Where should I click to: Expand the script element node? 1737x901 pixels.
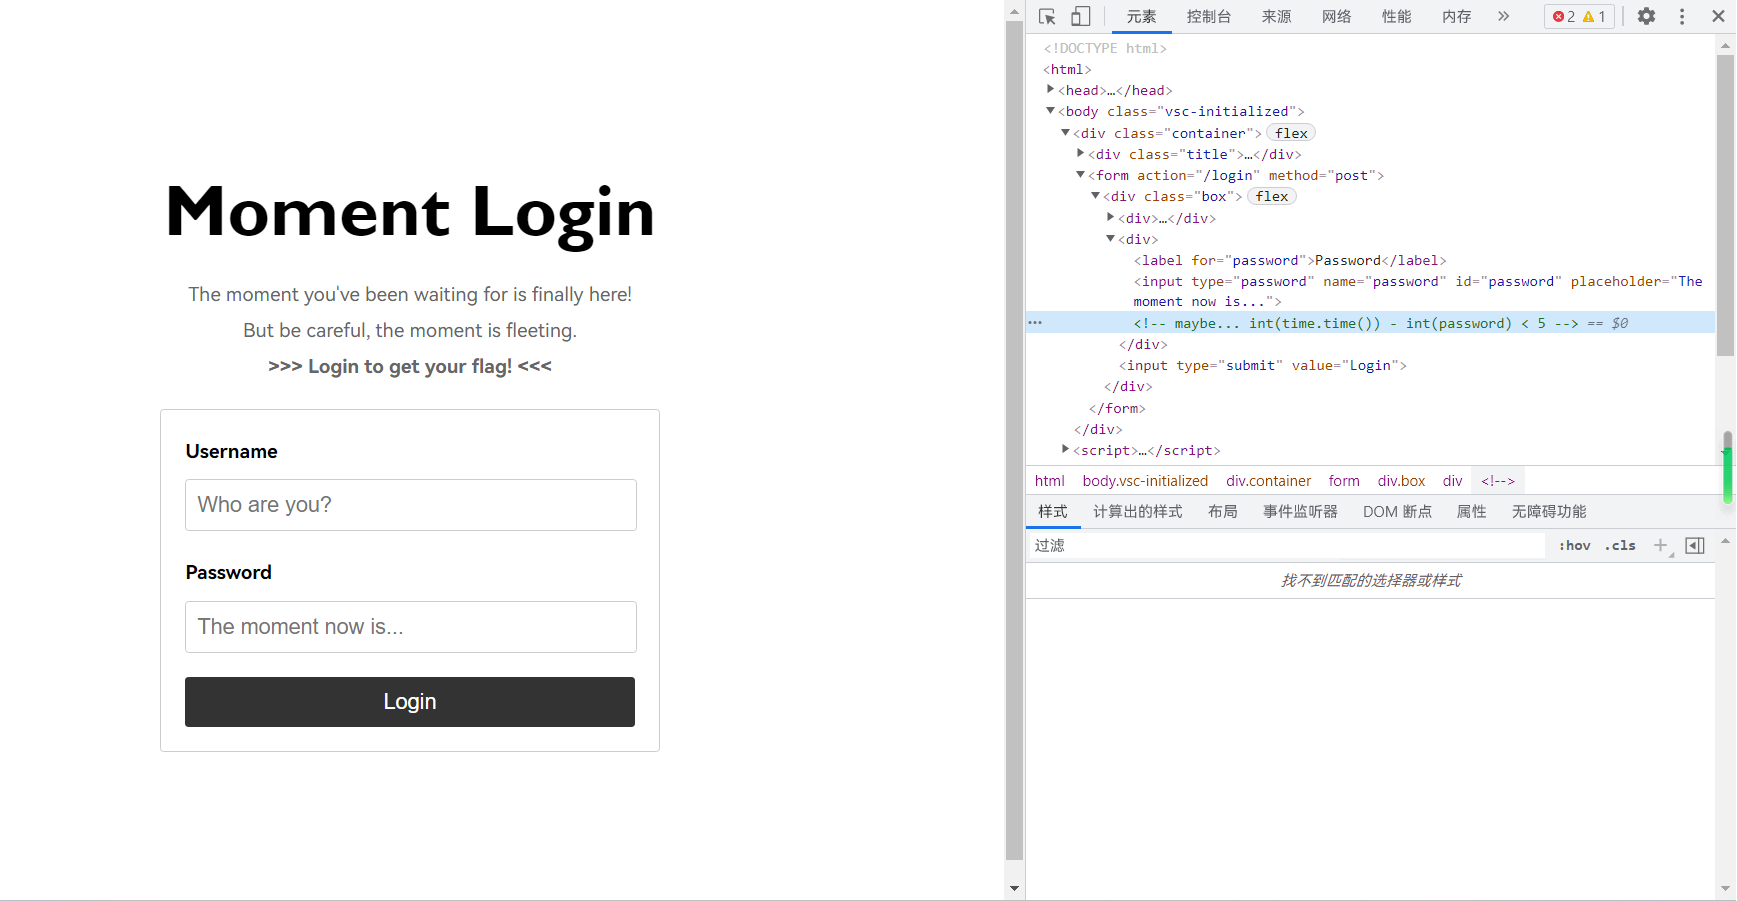[x=1065, y=450]
